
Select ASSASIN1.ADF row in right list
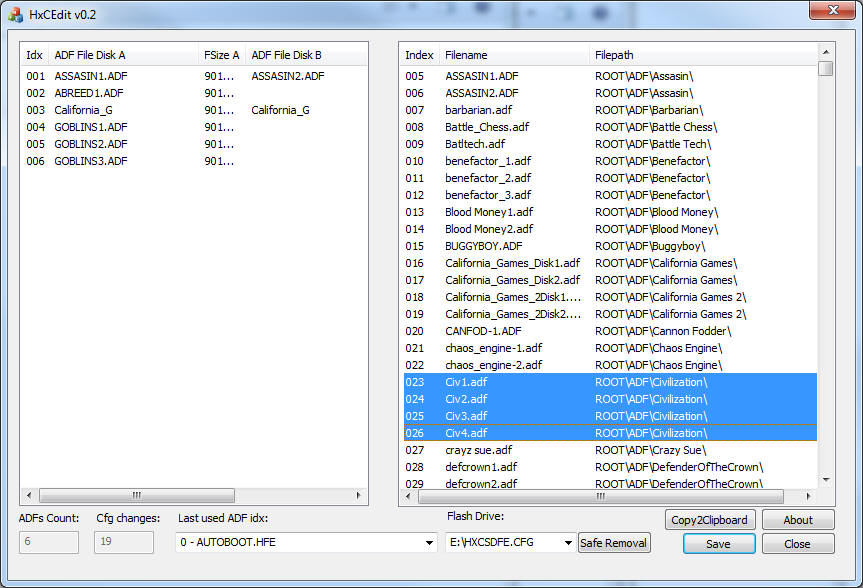(x=610, y=76)
